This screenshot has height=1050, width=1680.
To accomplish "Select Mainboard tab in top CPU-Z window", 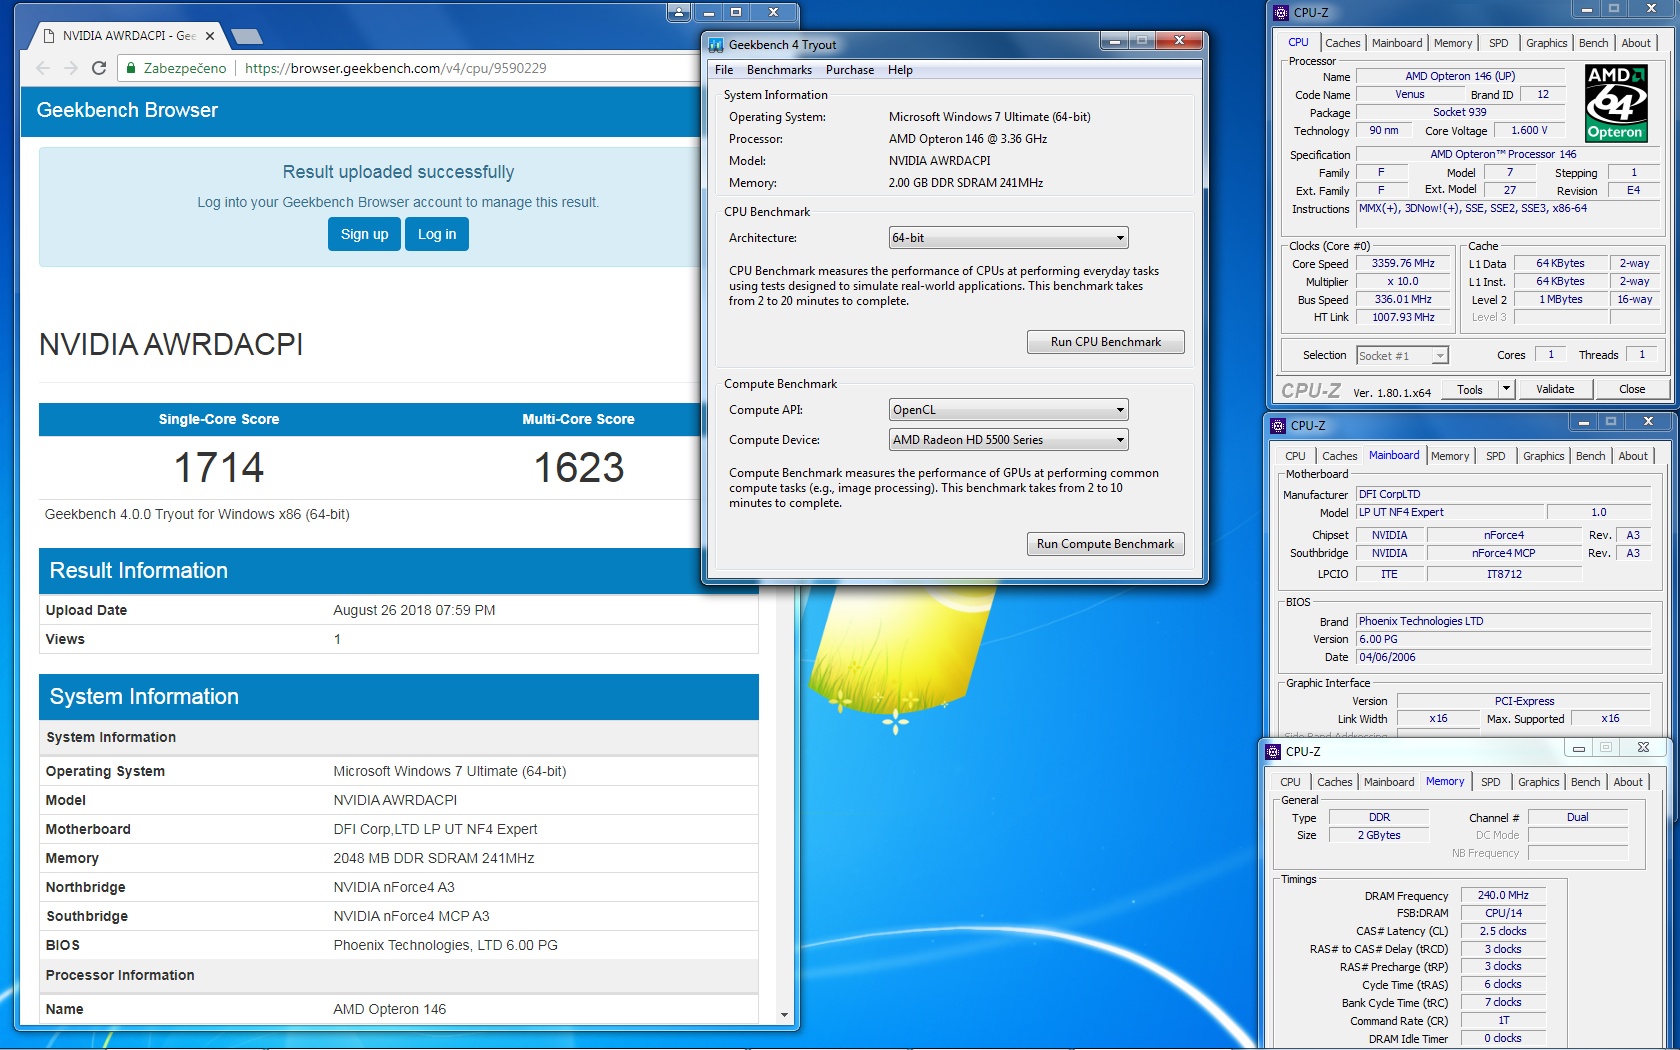I will tap(1397, 43).
